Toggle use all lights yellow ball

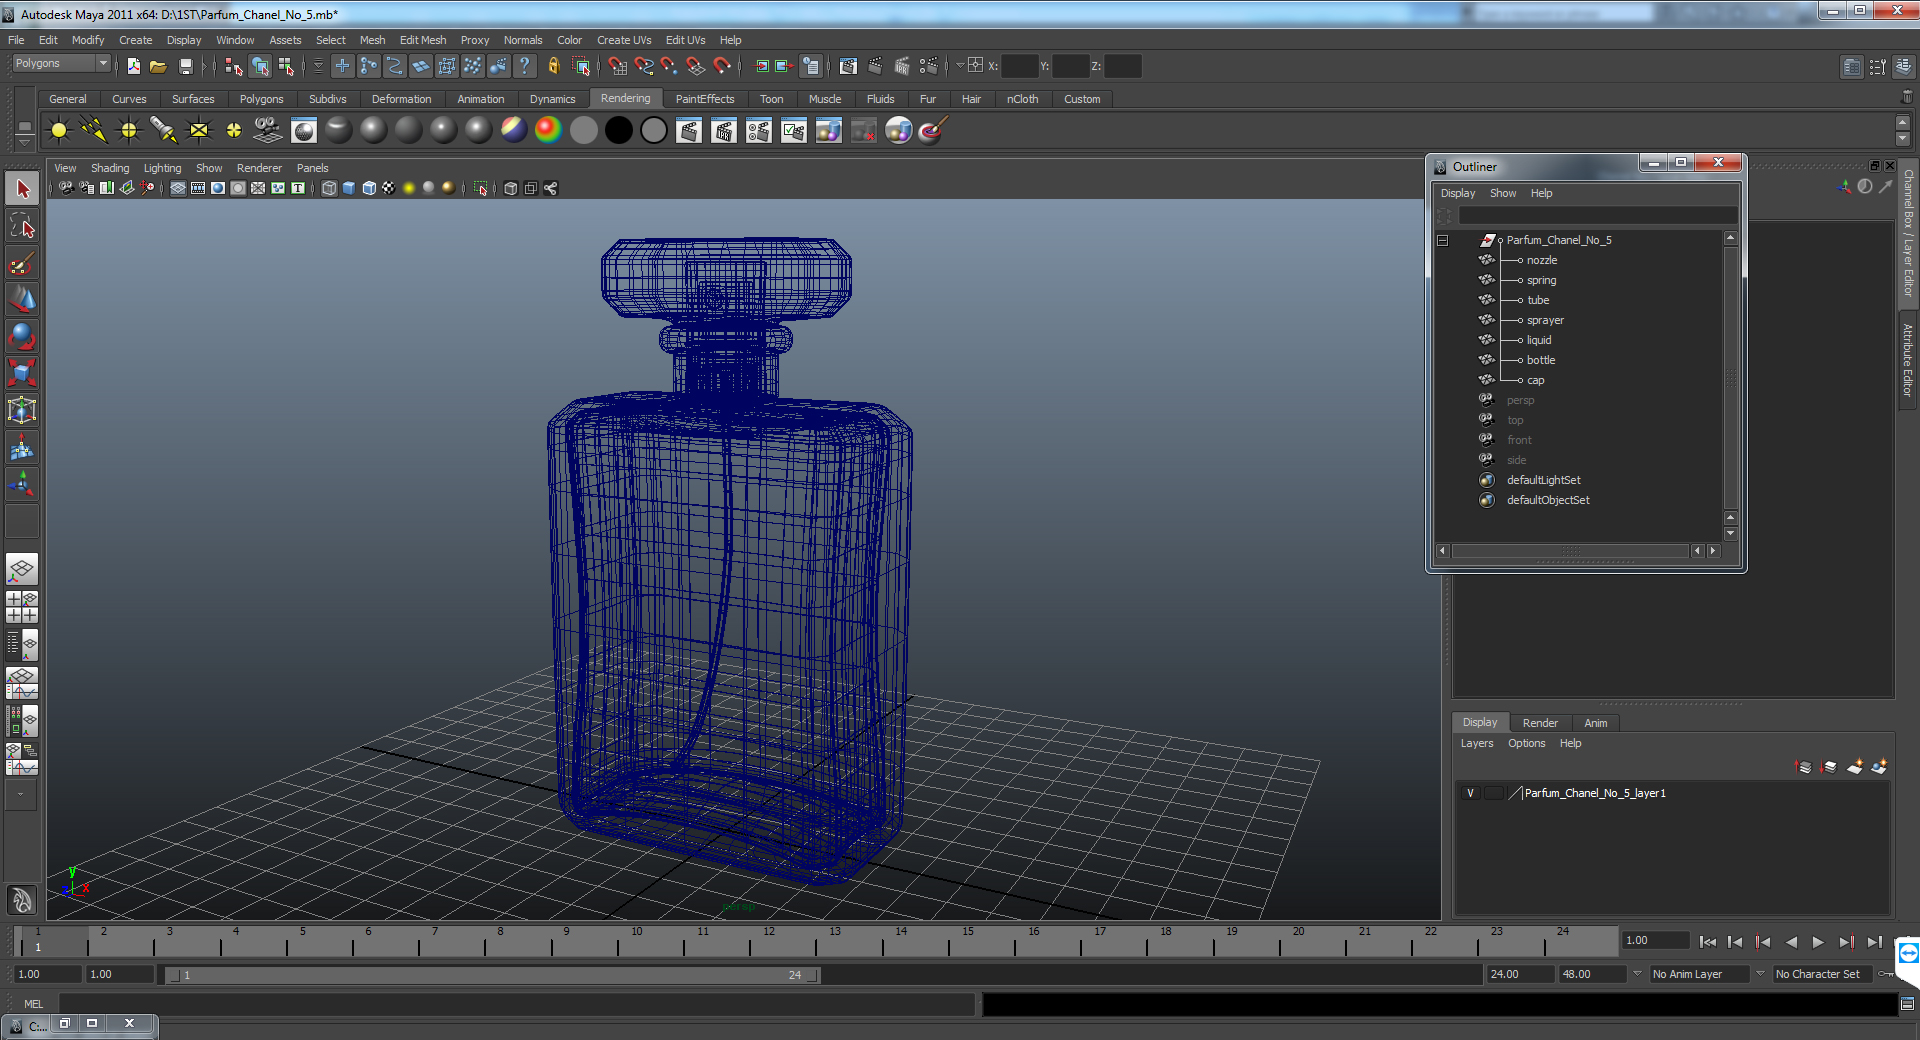tap(409, 188)
